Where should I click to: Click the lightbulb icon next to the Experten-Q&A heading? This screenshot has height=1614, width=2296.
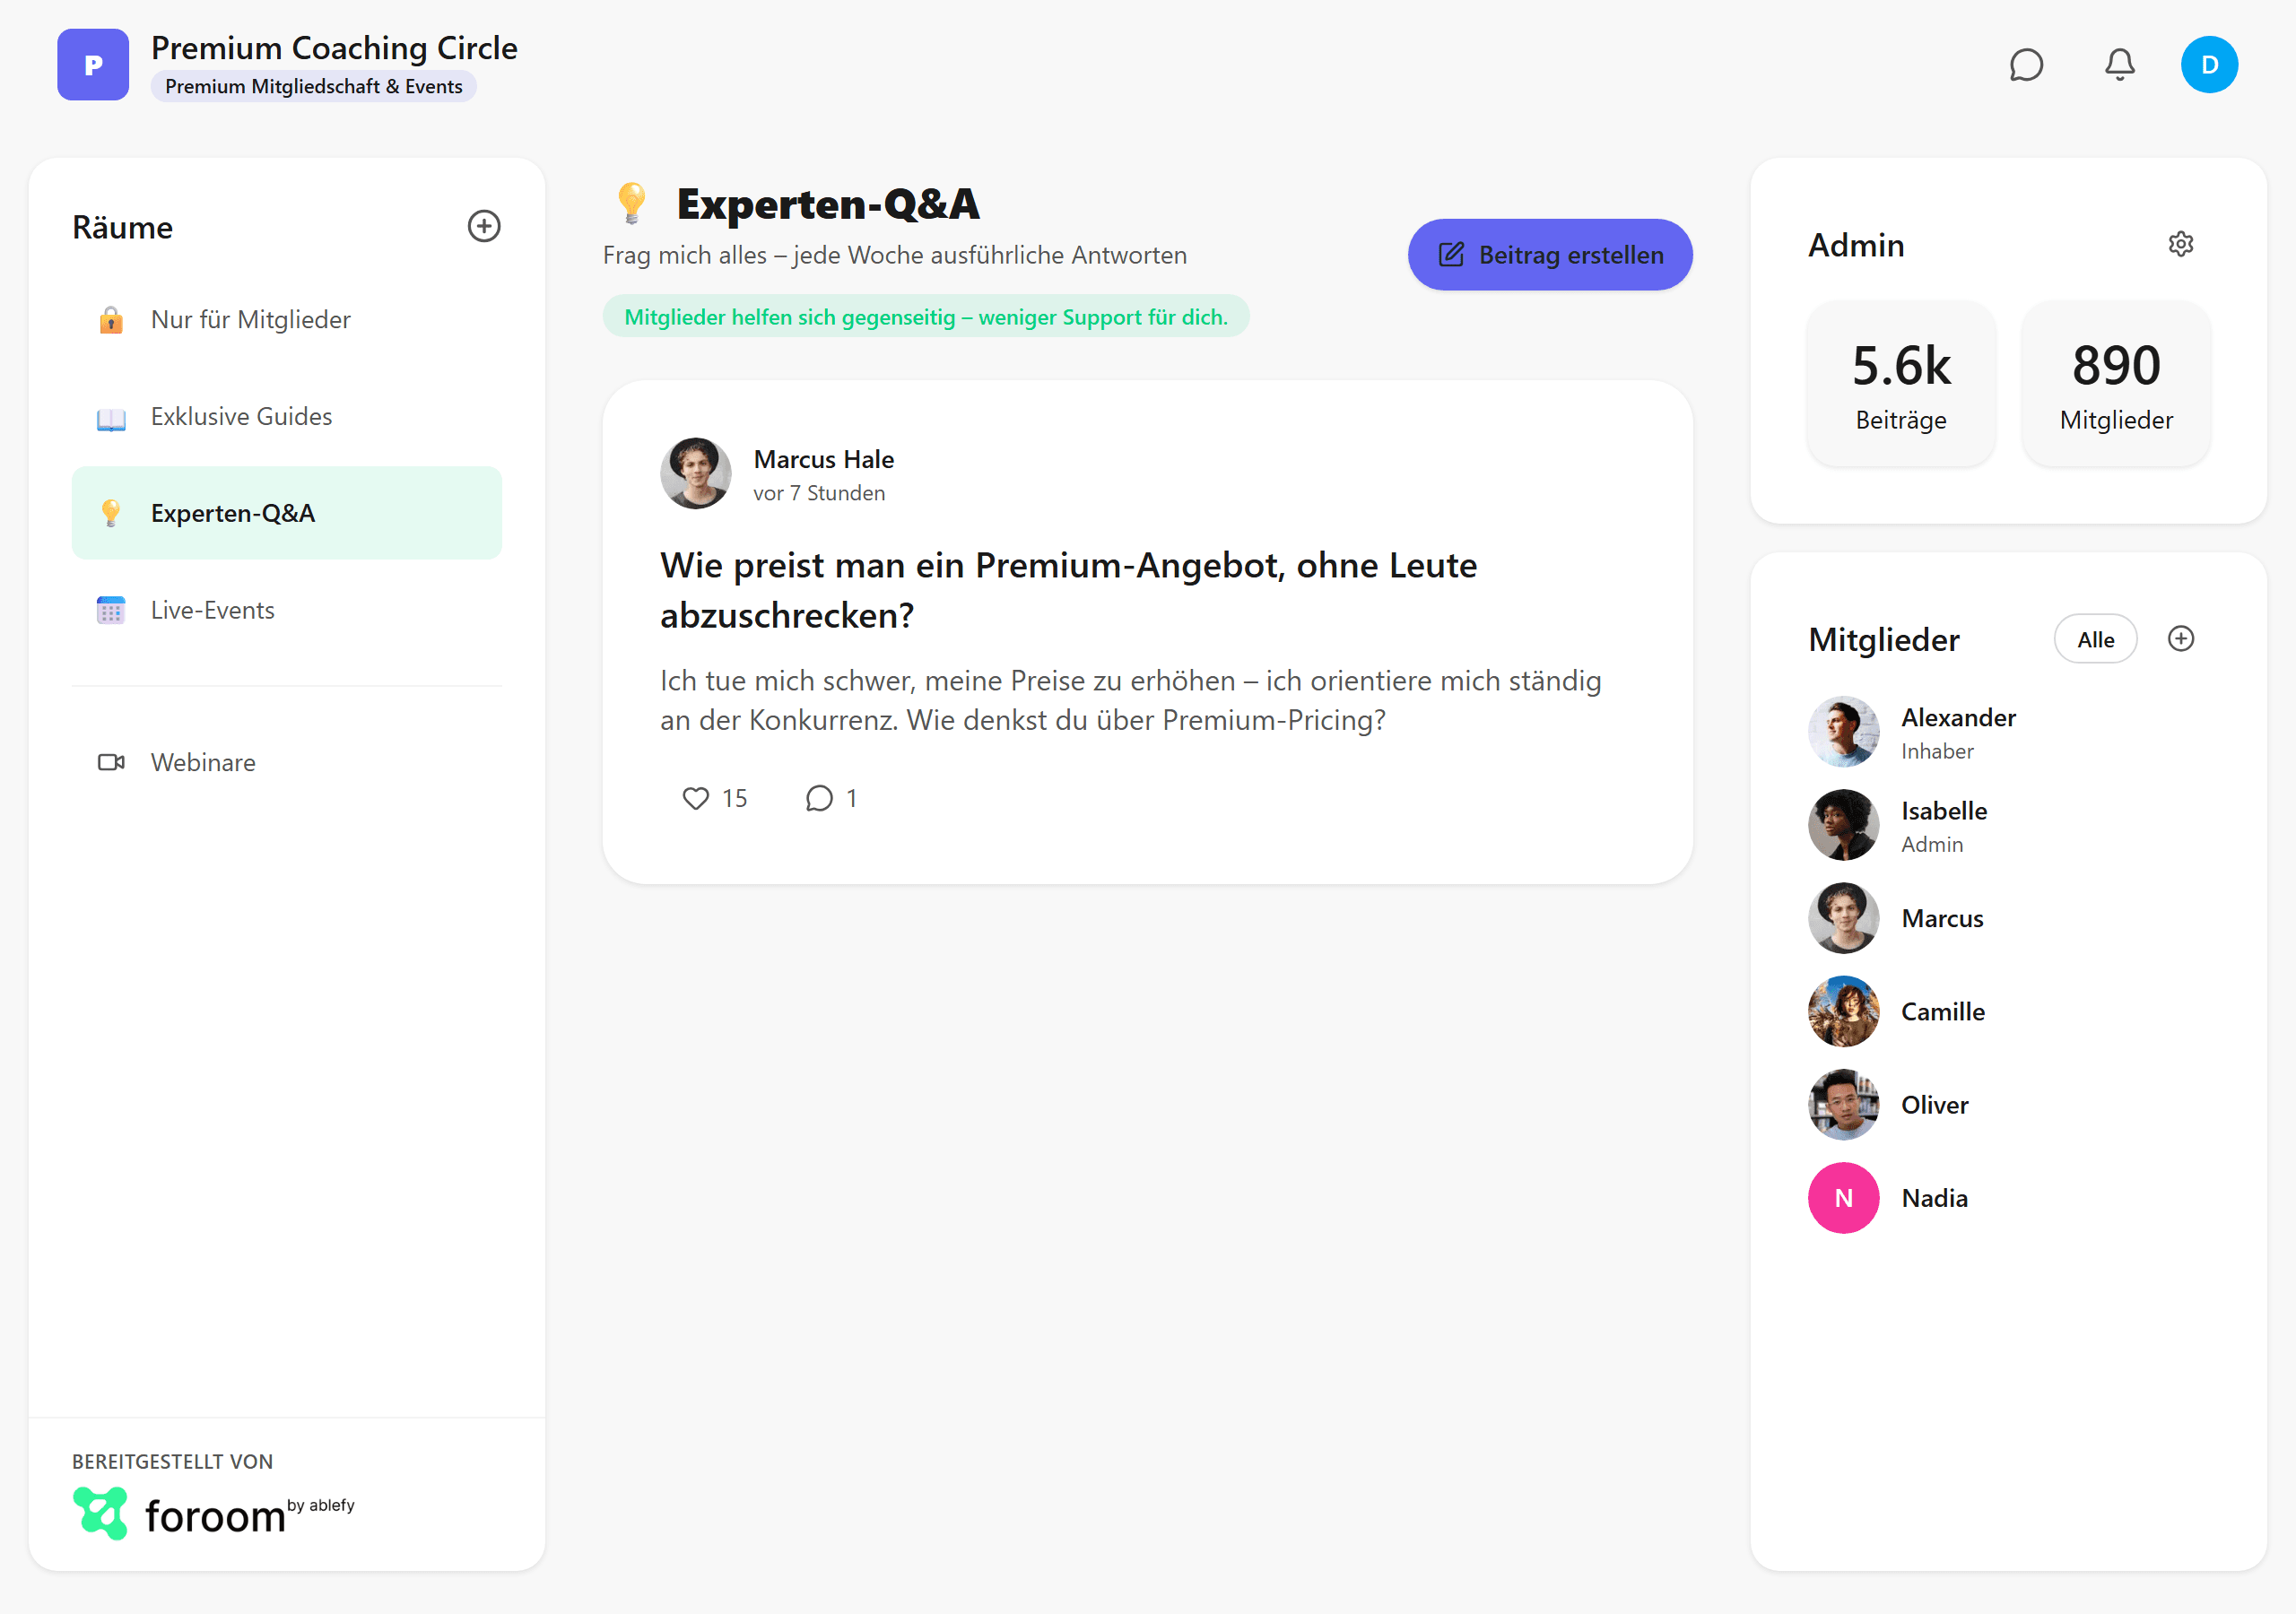click(632, 203)
